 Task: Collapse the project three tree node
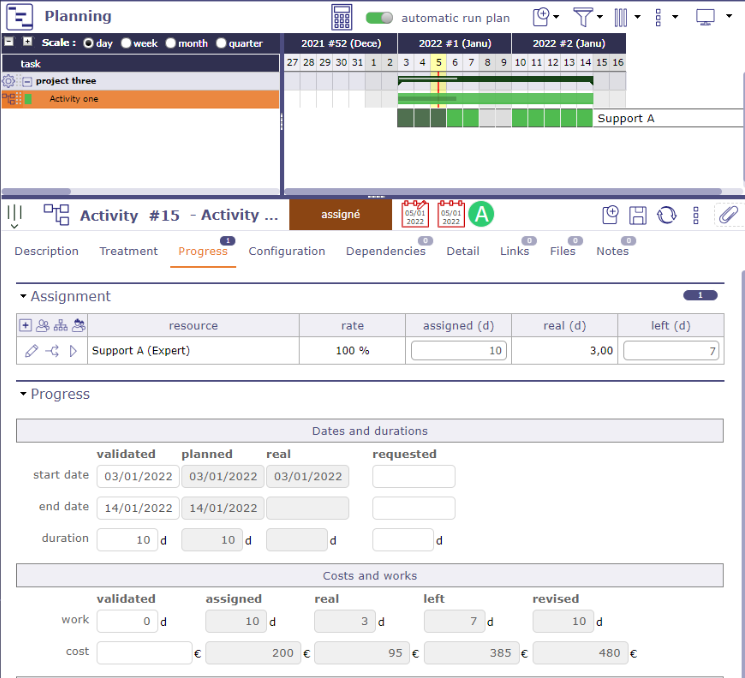point(27,81)
